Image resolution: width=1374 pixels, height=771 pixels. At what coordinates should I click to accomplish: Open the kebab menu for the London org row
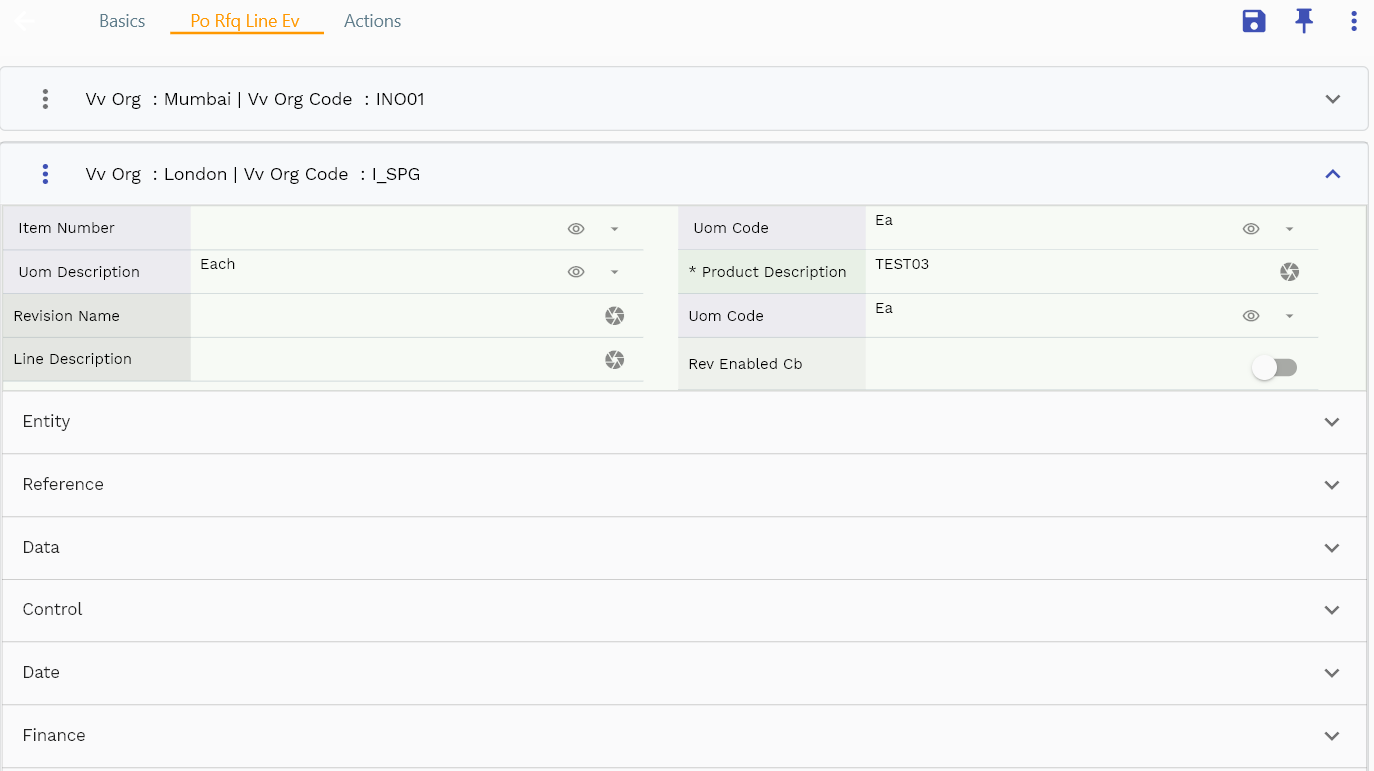tap(45, 173)
